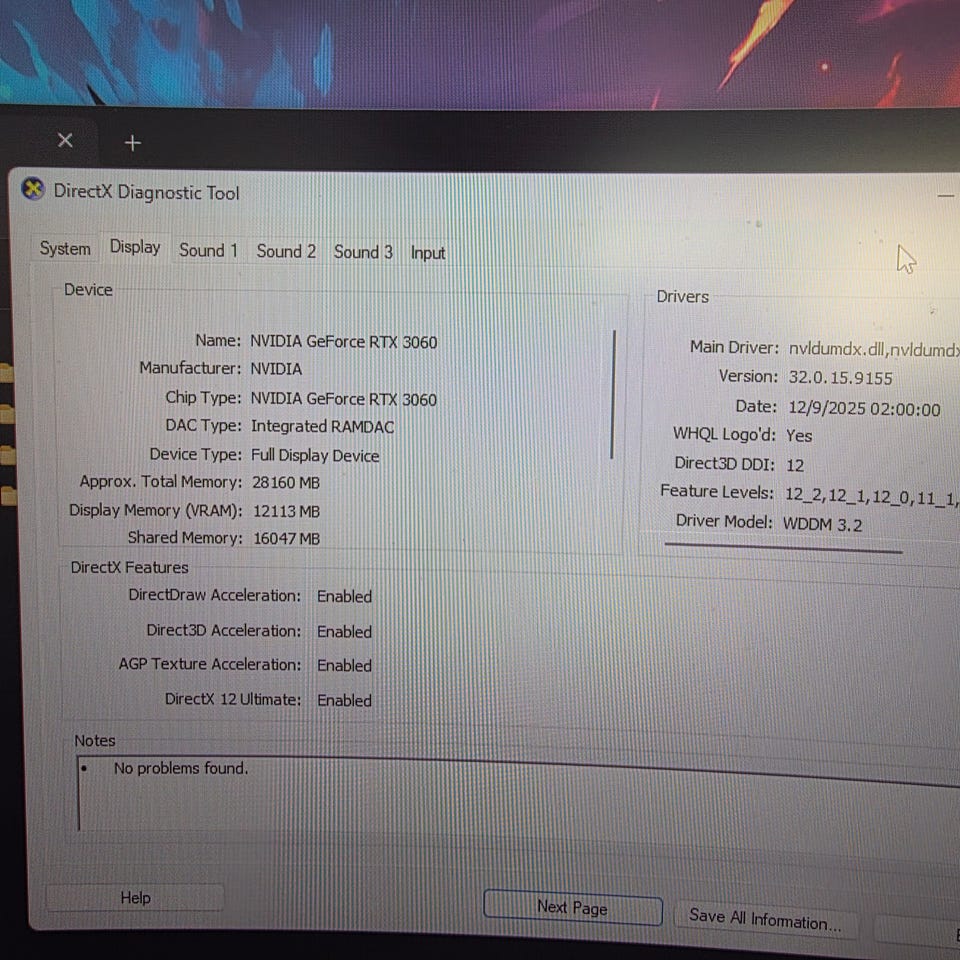Image resolution: width=960 pixels, height=960 pixels.
Task: Click Main Driver nvldumdx.dll value
Action: [874, 350]
